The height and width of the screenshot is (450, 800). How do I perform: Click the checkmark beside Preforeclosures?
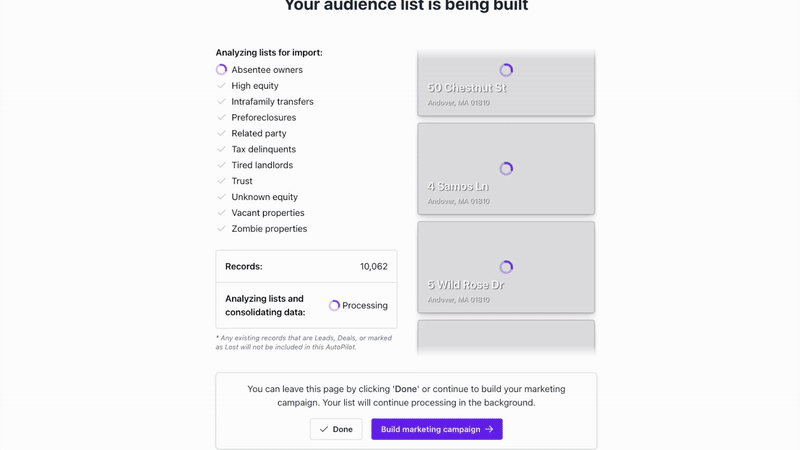click(x=222, y=118)
